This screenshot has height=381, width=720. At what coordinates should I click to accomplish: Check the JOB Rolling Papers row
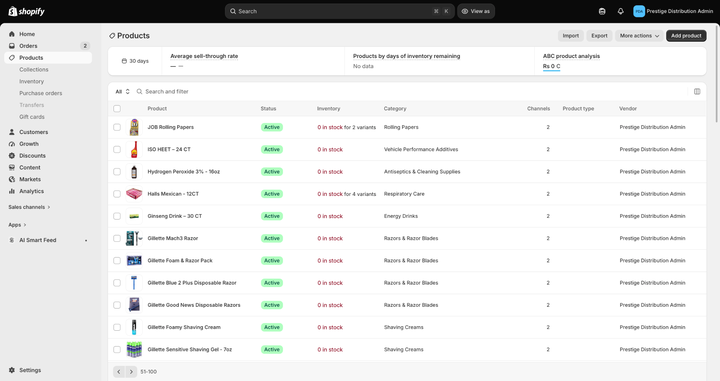(117, 127)
